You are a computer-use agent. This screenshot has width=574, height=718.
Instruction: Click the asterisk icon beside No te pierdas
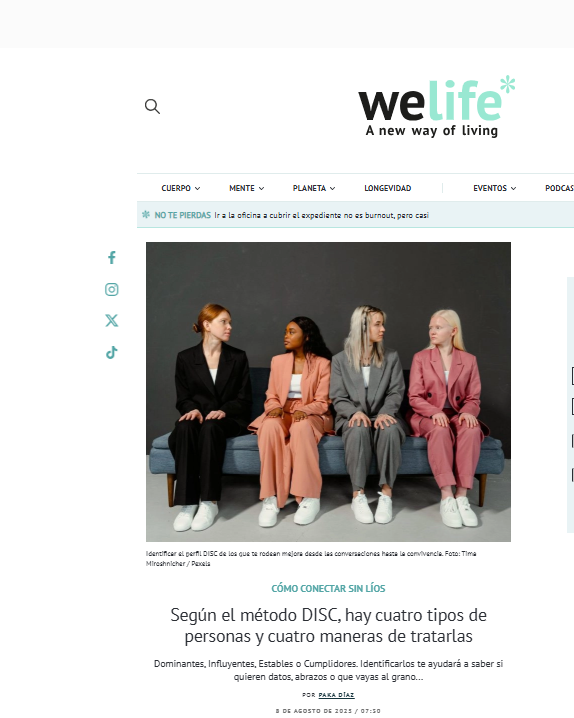[x=146, y=214]
